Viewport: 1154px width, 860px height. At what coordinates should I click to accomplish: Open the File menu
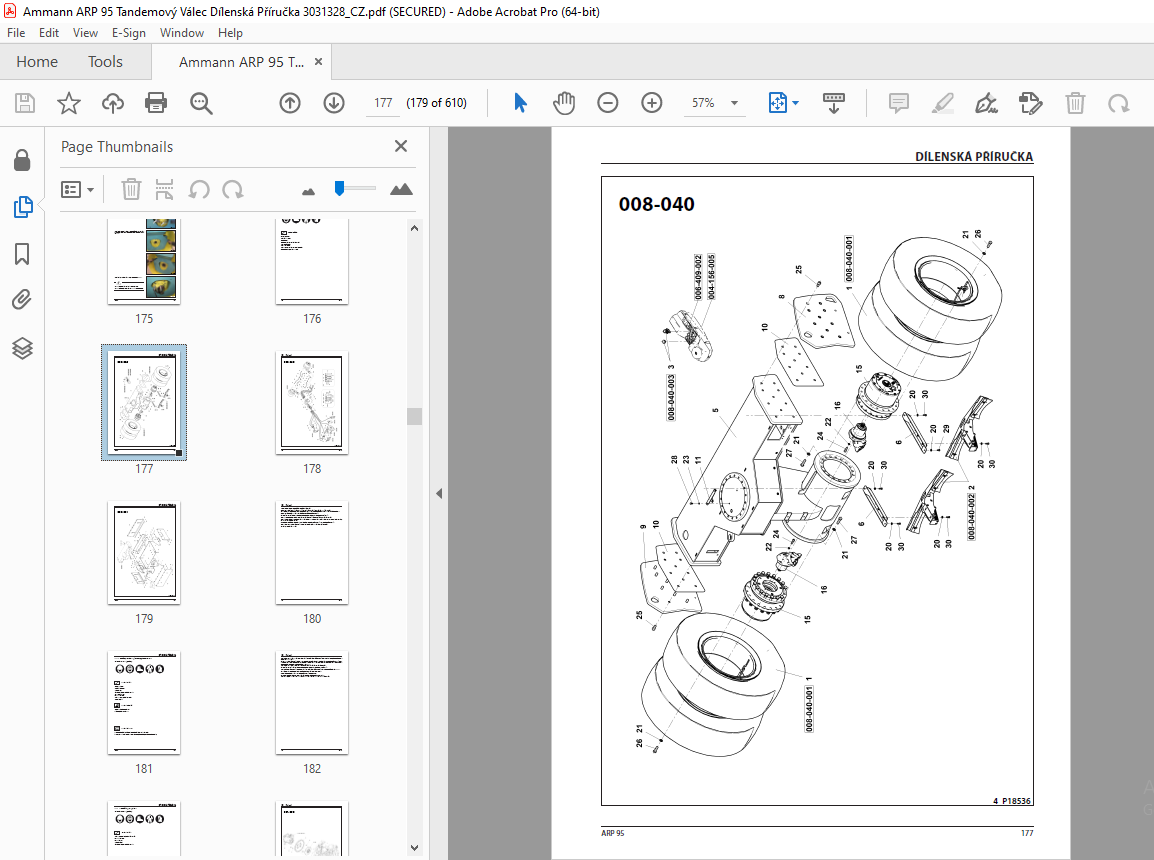[x=16, y=33]
